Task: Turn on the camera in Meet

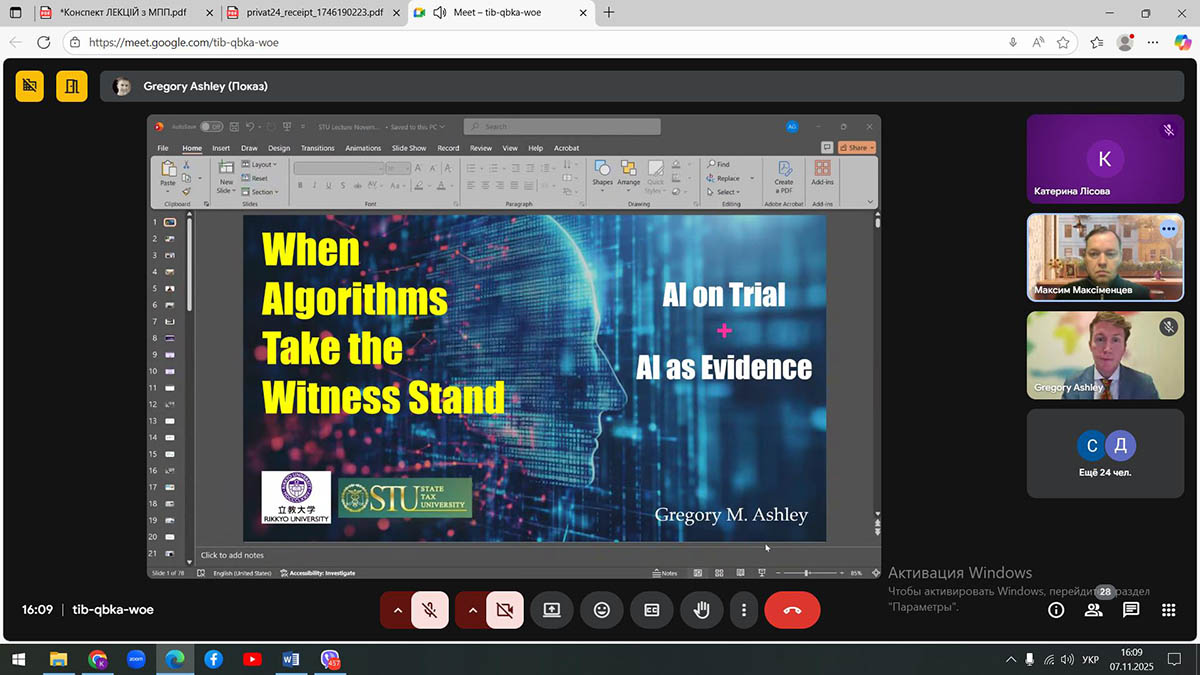Action: click(504, 610)
